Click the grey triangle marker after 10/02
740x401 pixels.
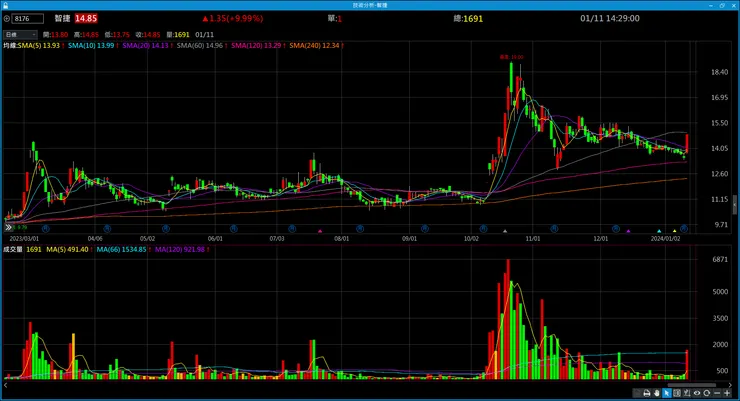tap(505, 231)
